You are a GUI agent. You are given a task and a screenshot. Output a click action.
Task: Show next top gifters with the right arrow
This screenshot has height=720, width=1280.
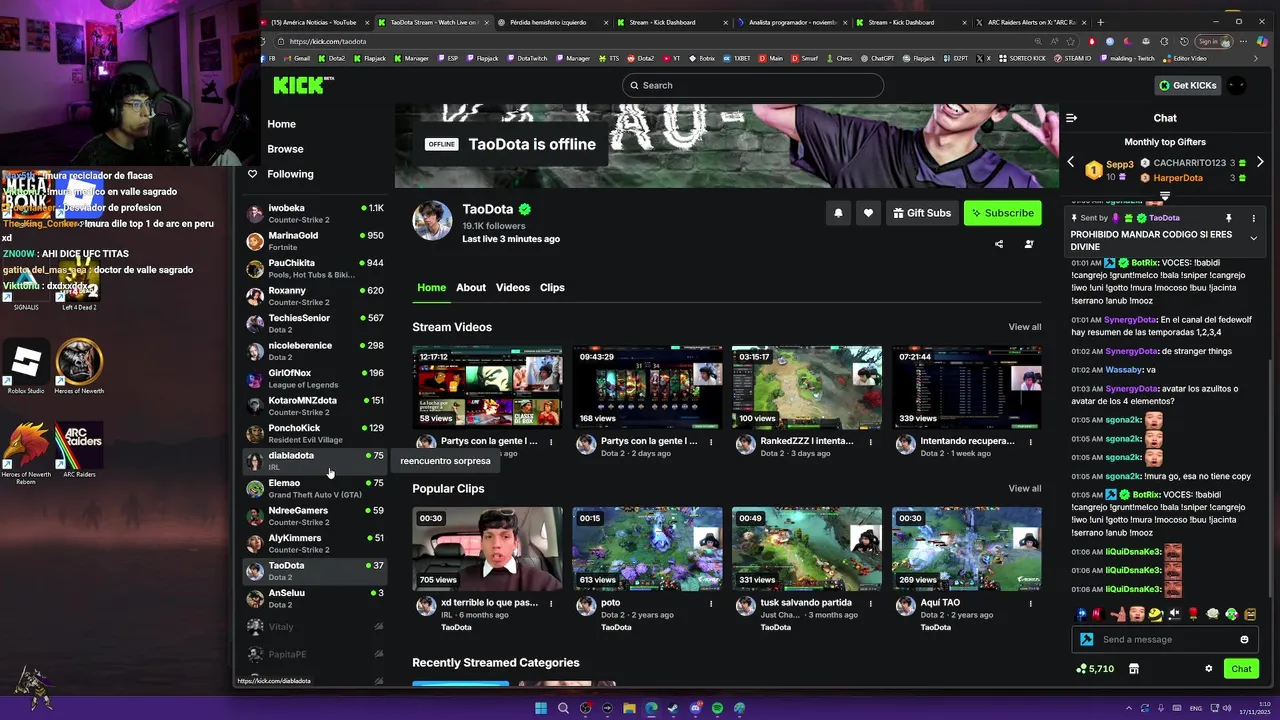click(x=1260, y=162)
